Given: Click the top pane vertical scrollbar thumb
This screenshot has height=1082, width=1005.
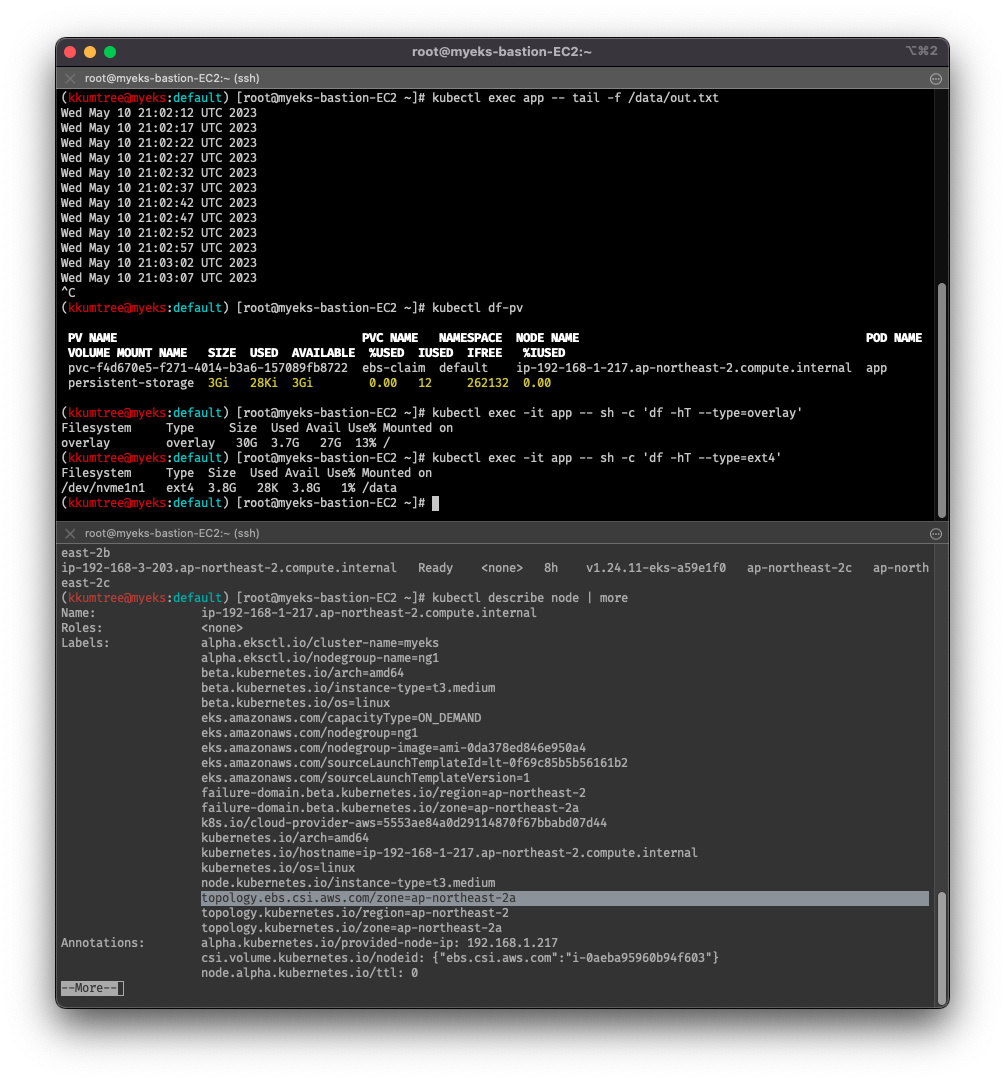Looking at the screenshot, I should click(941, 400).
